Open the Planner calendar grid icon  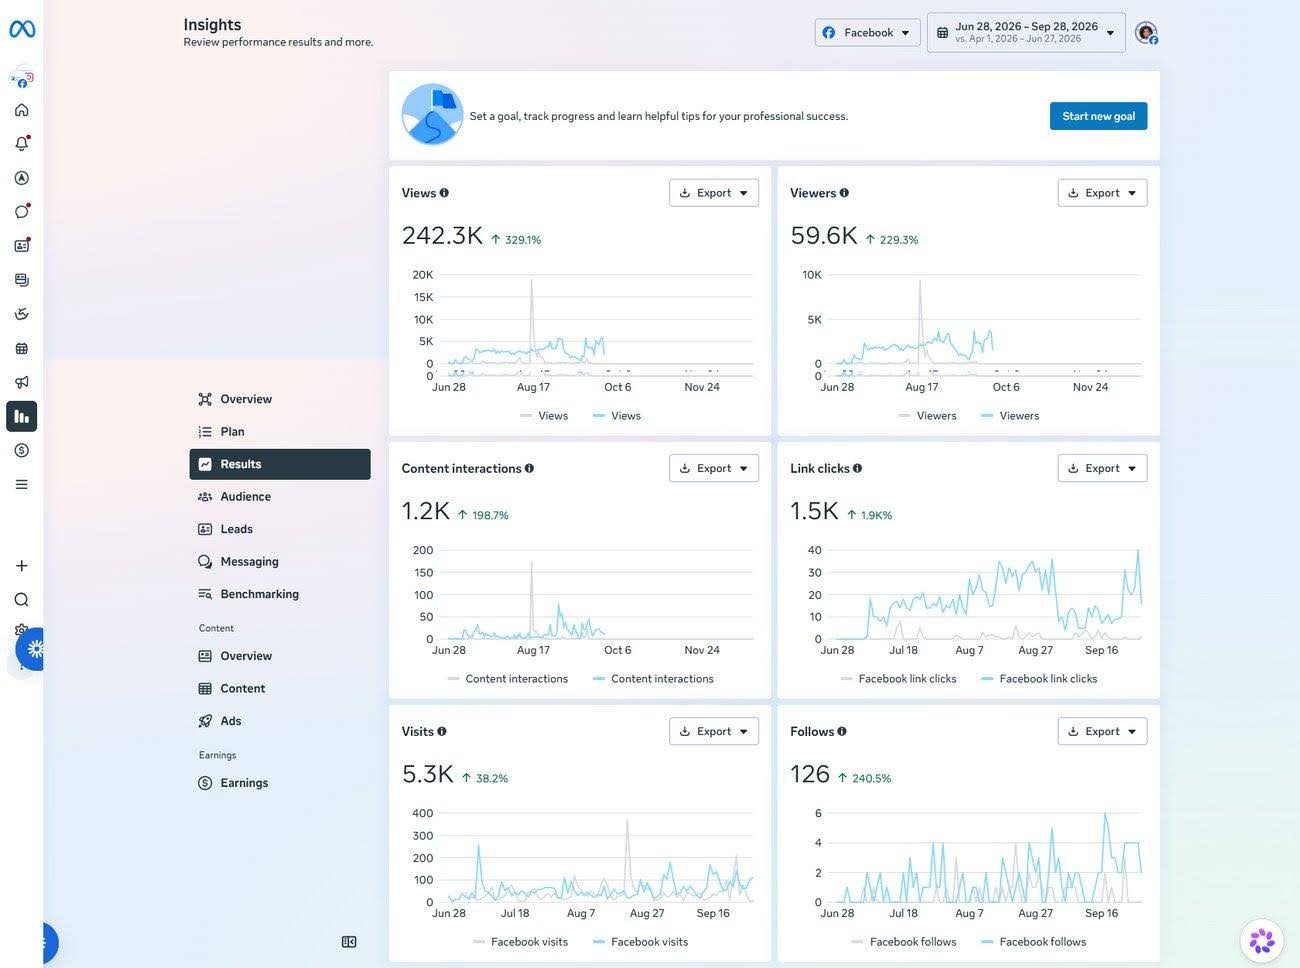[22, 348]
